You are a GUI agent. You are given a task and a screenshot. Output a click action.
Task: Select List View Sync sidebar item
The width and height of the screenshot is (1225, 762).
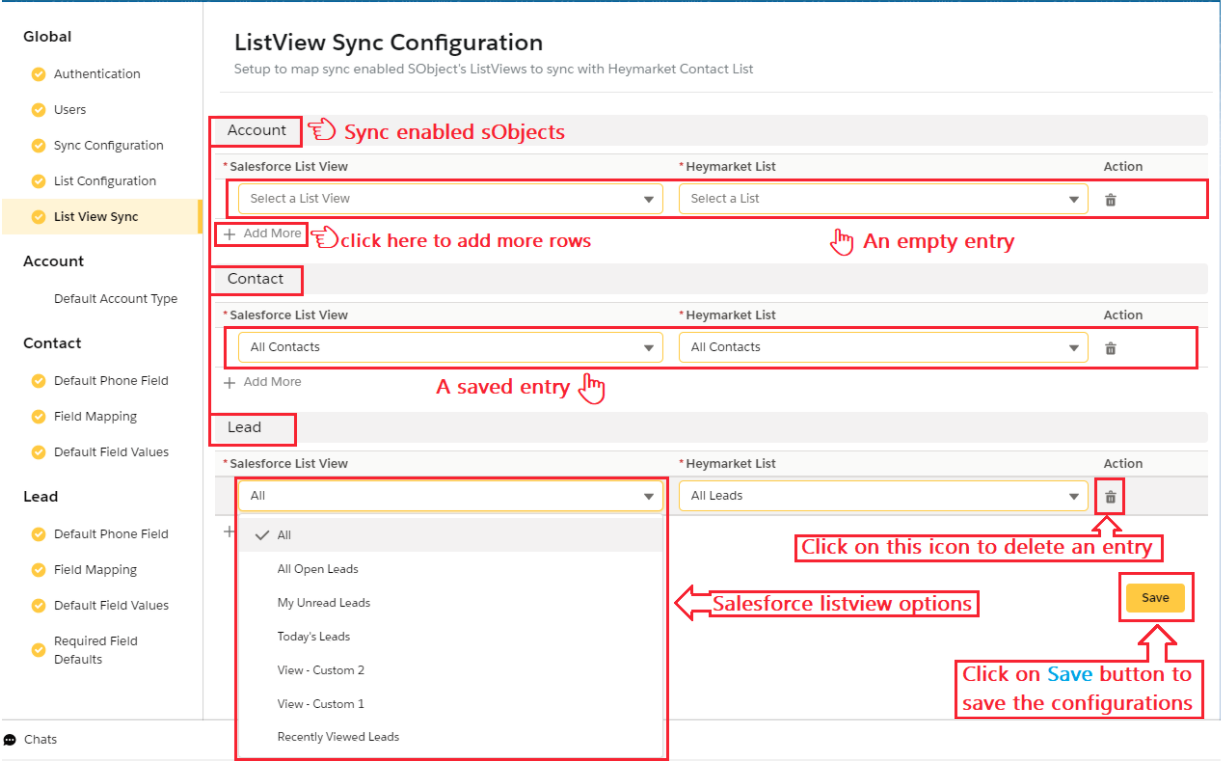[x=96, y=217]
